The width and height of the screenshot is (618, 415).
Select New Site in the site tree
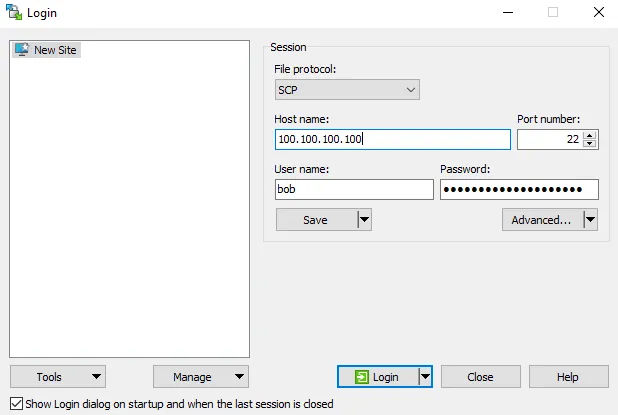(55, 50)
